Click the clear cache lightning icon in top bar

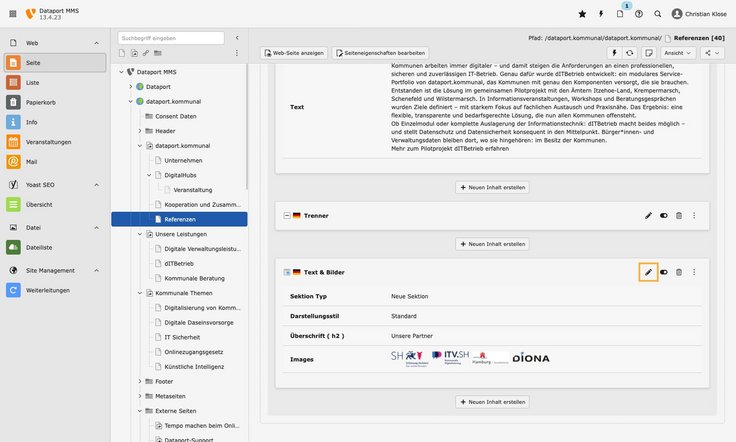click(601, 14)
